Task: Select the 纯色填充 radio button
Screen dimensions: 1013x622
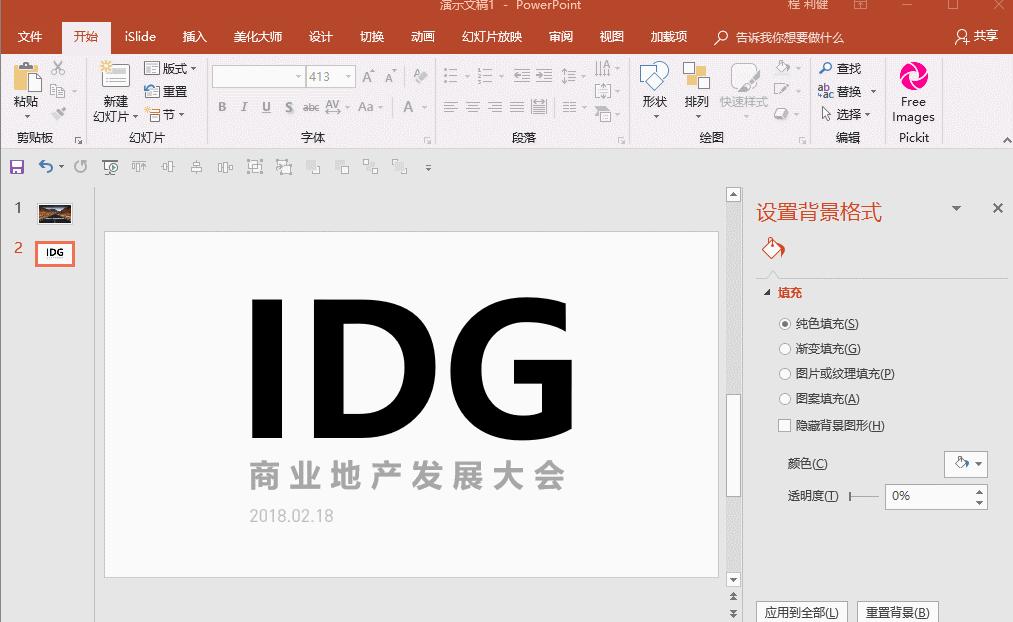Action: (x=785, y=323)
